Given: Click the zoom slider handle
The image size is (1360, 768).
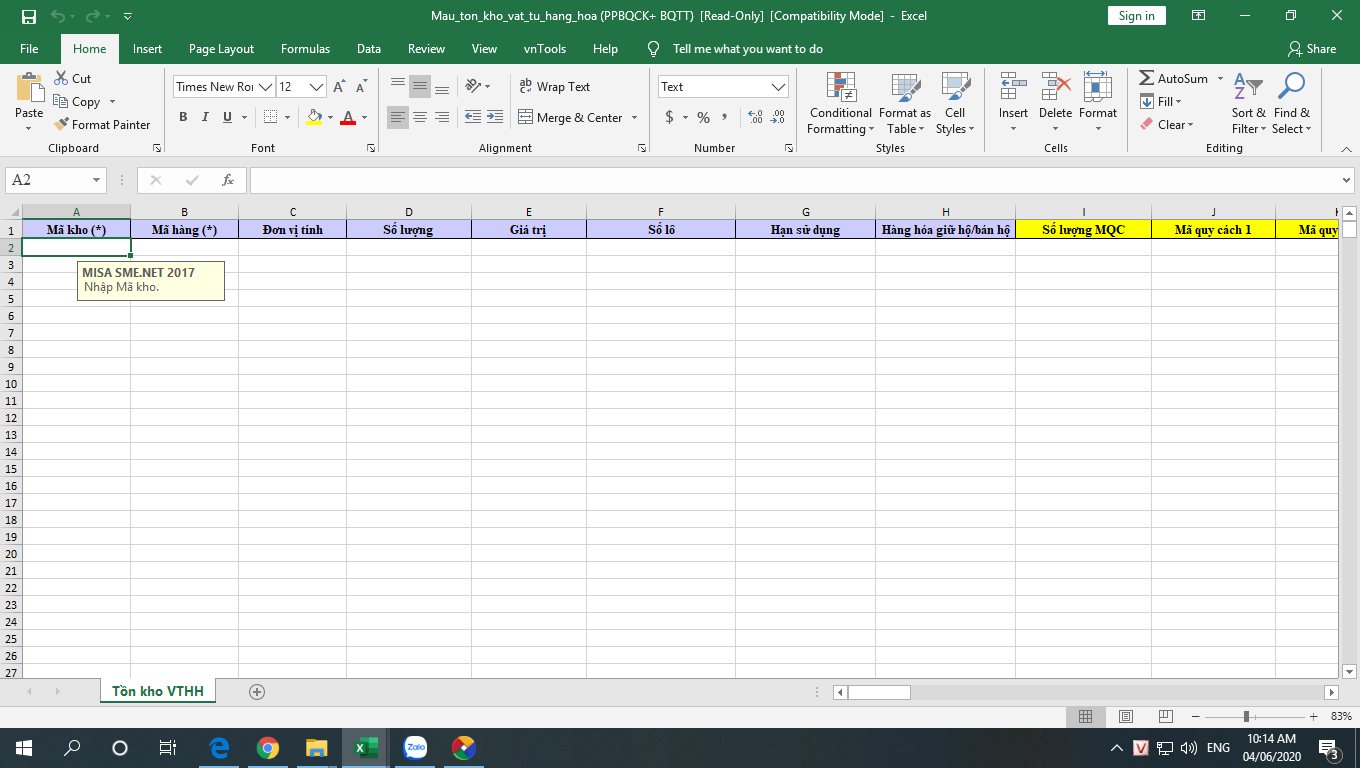Looking at the screenshot, I should 1246,717.
